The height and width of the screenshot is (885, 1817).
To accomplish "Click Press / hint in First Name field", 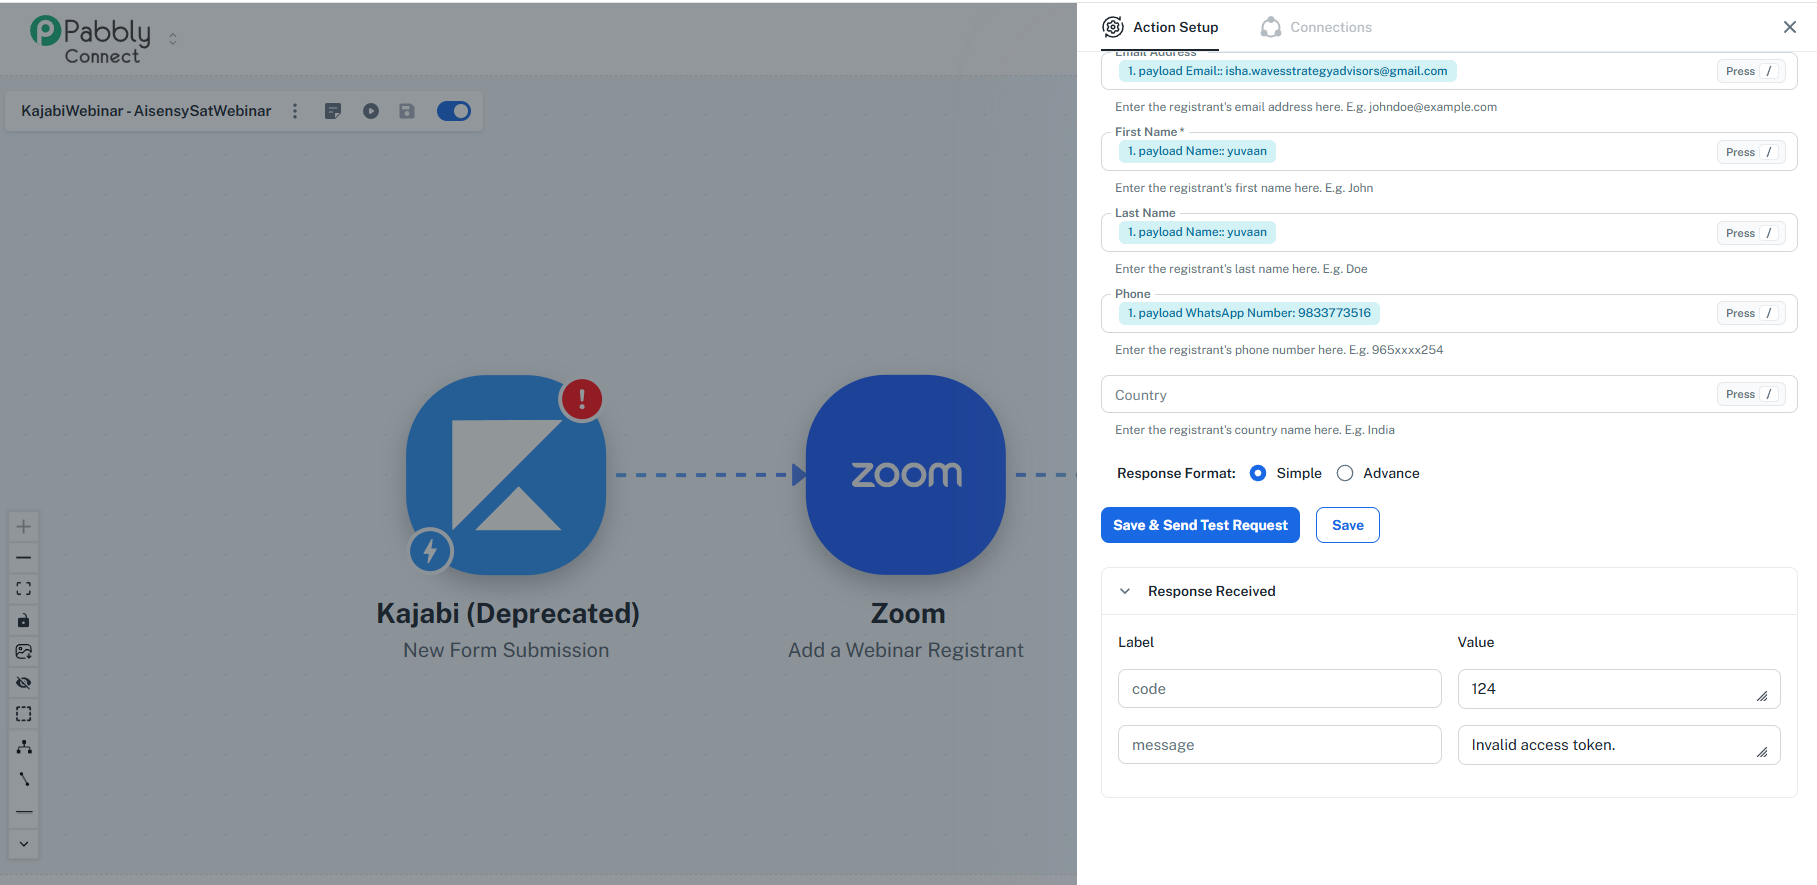I will coord(1751,152).
